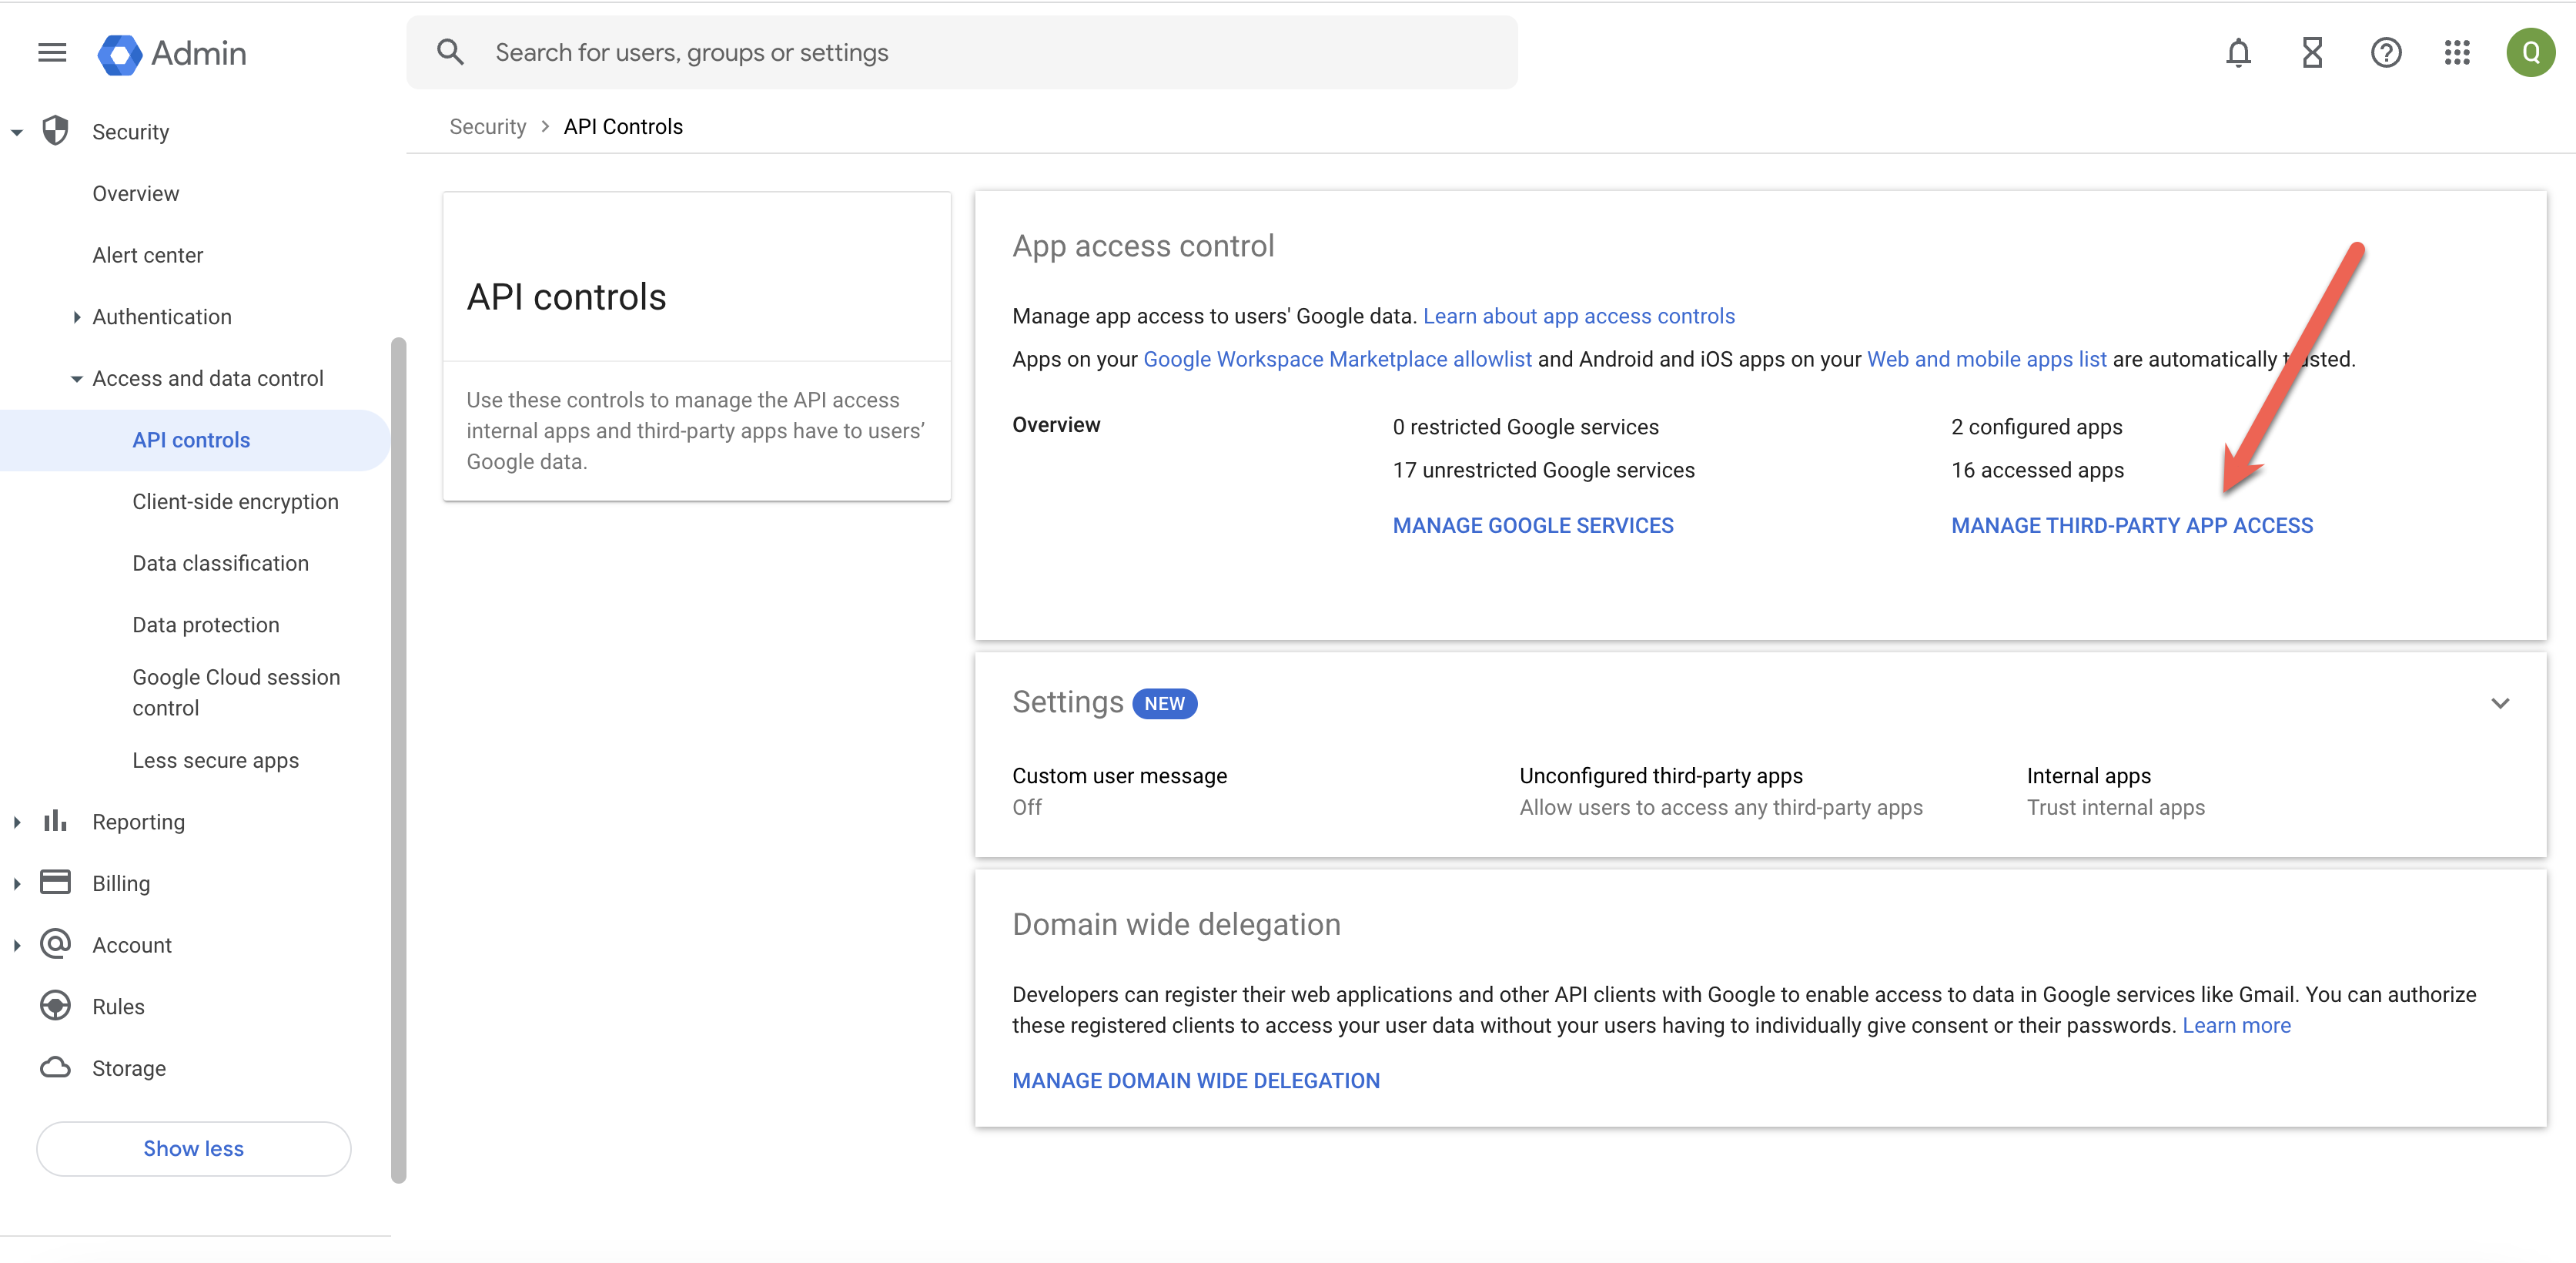Open Google Workspace Marketplace allowlist link
The width and height of the screenshot is (2576, 1263).
tap(1337, 359)
